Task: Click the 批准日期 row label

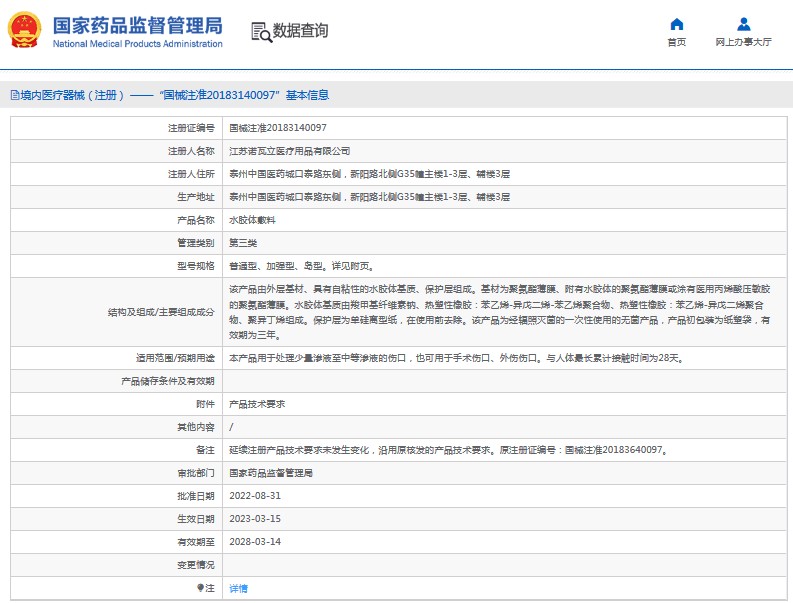Action: click(196, 496)
